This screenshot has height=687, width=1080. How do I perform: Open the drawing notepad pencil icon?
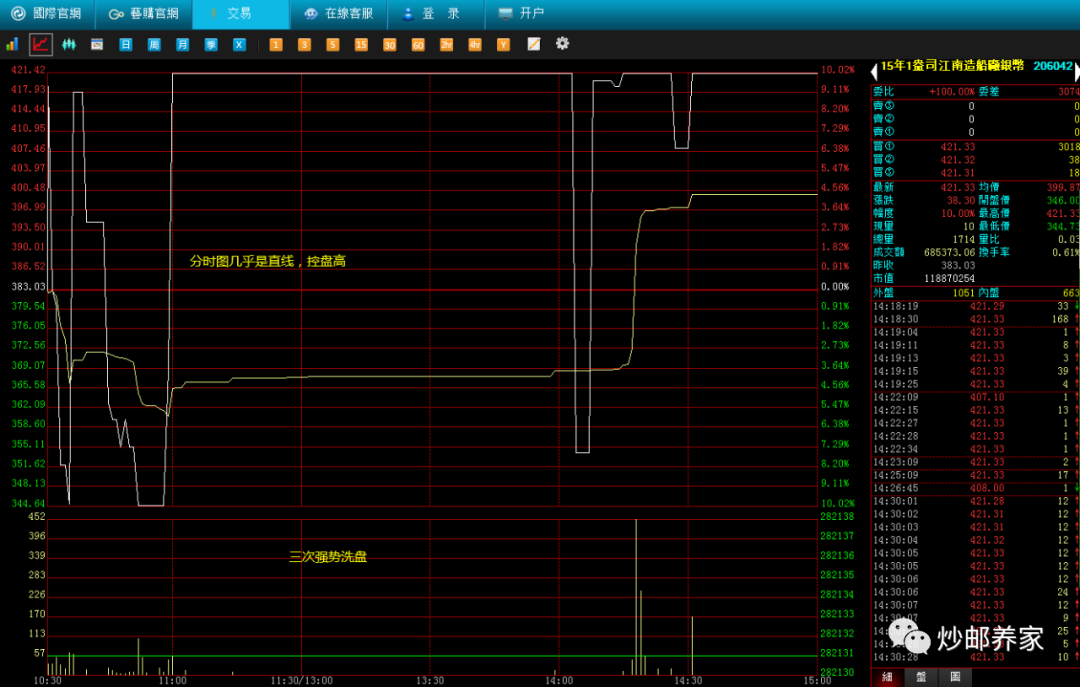pyautogui.click(x=534, y=44)
